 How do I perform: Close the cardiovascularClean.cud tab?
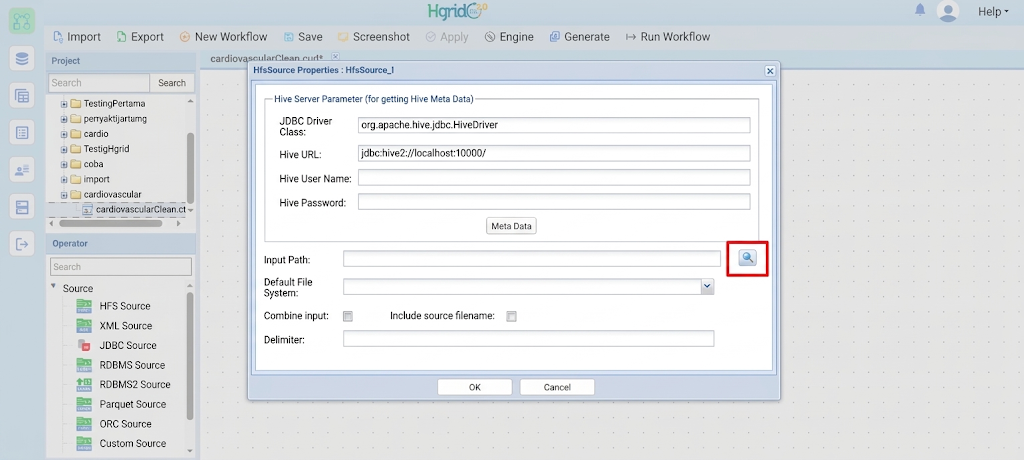click(336, 56)
